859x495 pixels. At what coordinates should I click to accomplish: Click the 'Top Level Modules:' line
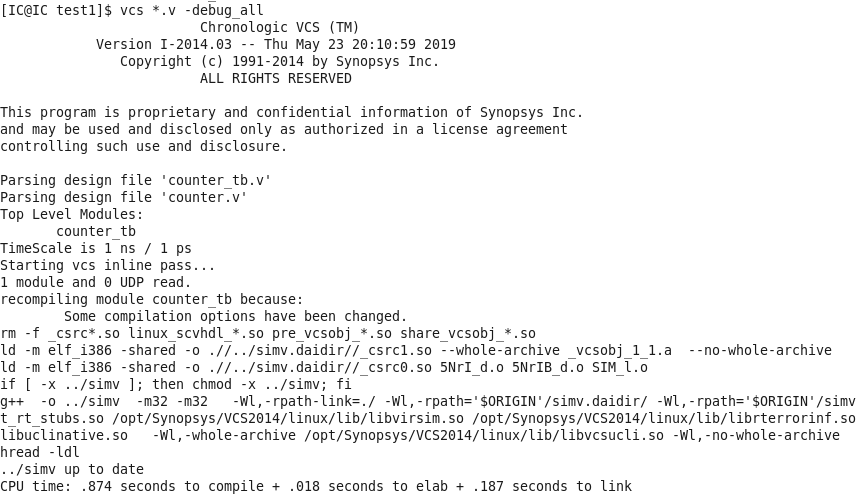tap(71, 214)
